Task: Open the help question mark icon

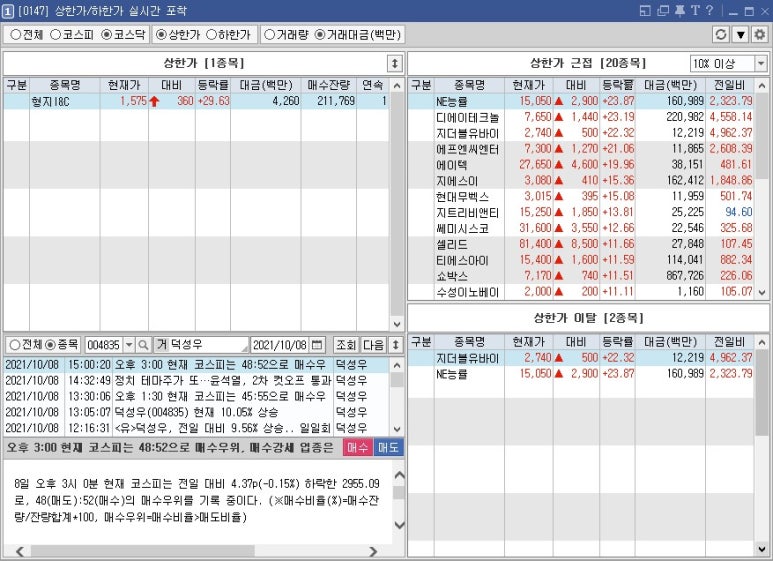Action: tap(709, 10)
